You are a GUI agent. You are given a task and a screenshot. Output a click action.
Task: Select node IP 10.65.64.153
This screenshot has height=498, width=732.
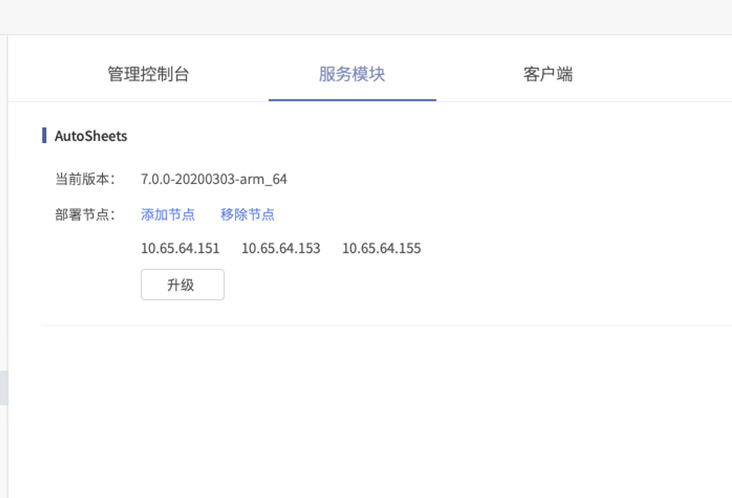tap(281, 248)
